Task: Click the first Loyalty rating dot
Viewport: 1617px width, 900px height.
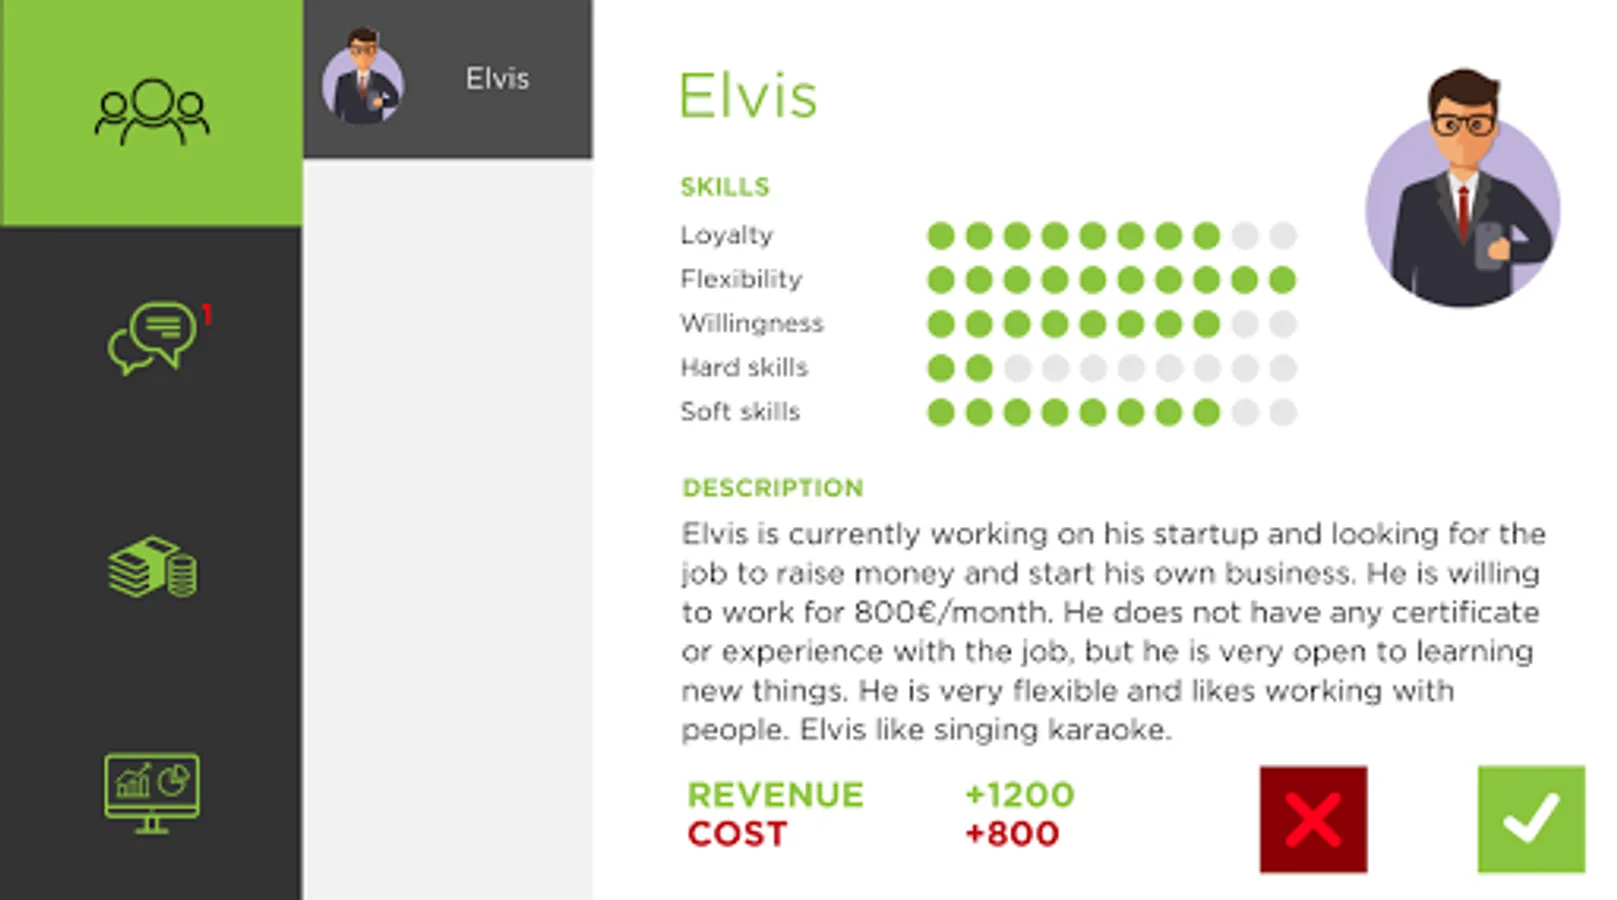Action: (x=940, y=236)
